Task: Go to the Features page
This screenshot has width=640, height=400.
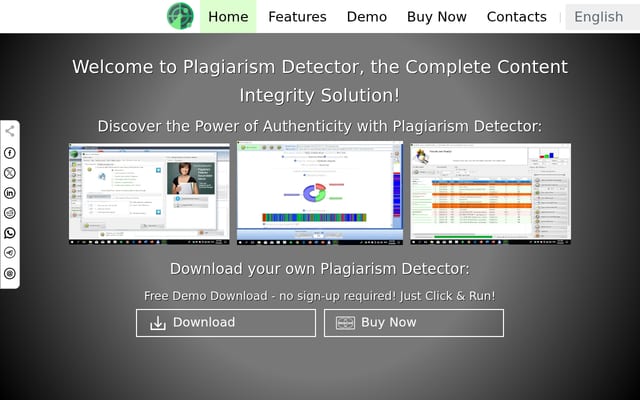Action: point(297,17)
